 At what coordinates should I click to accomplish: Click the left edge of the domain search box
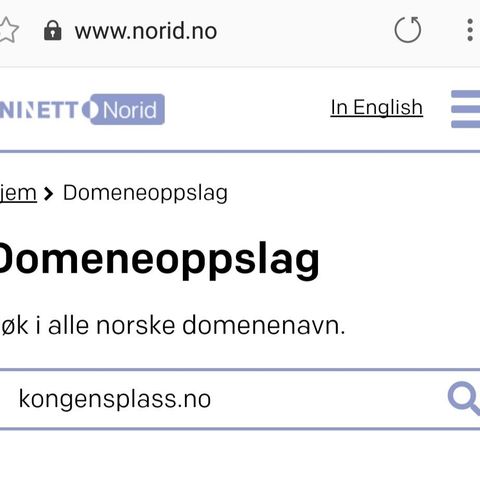pyautogui.click(x=8, y=399)
